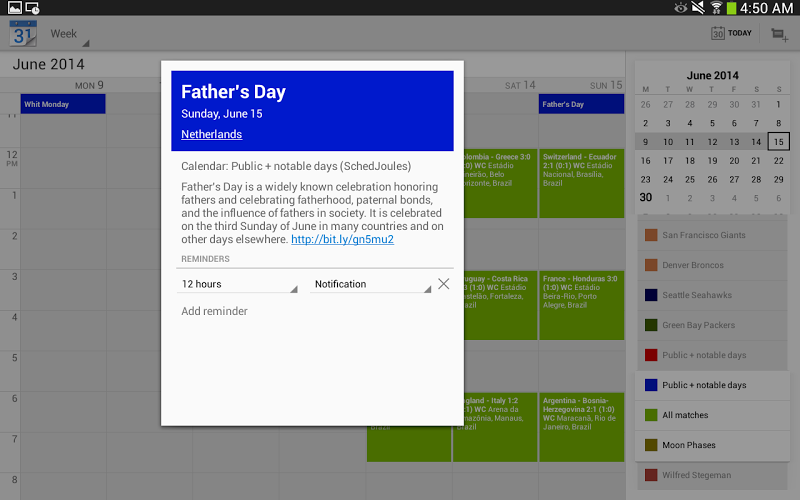This screenshot has width=800, height=500.
Task: Open the Uruguay - Costa Rica match event
Action: pos(501,305)
